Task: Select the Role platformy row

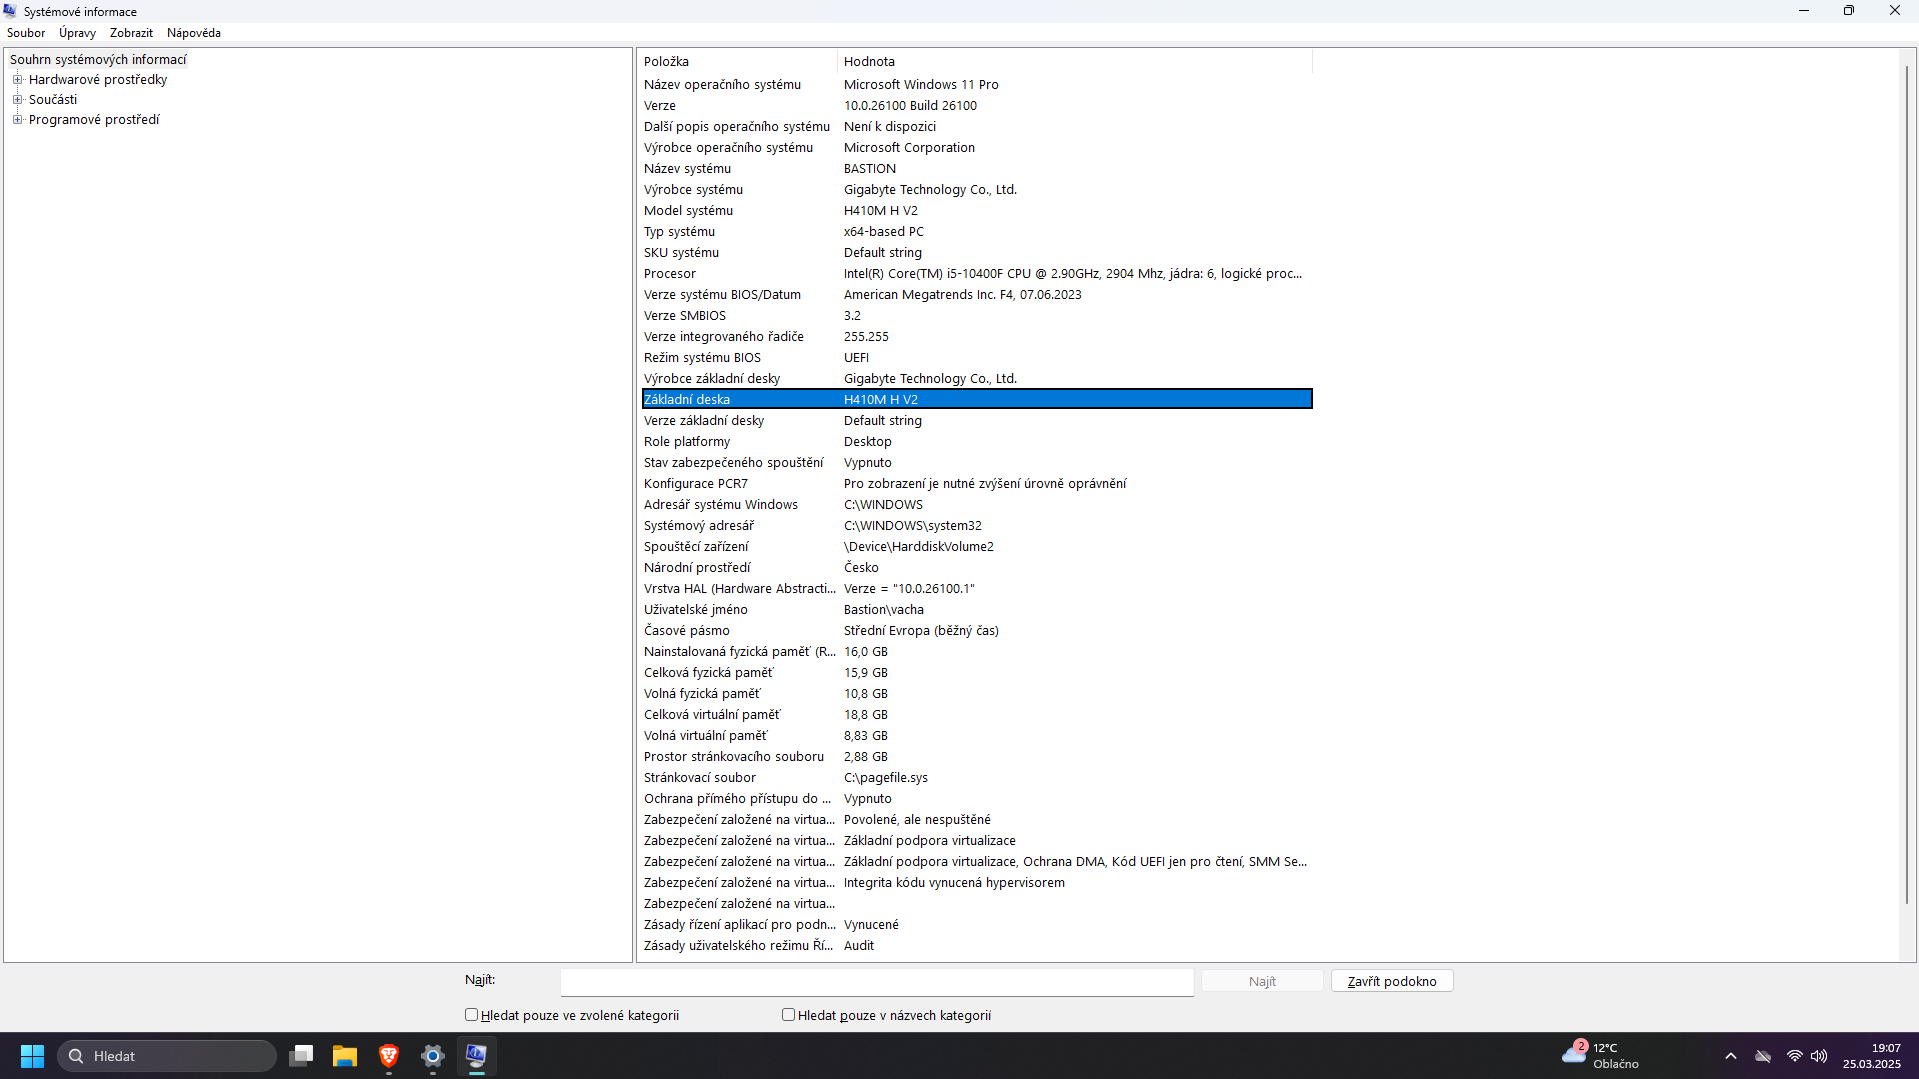Action: click(977, 442)
